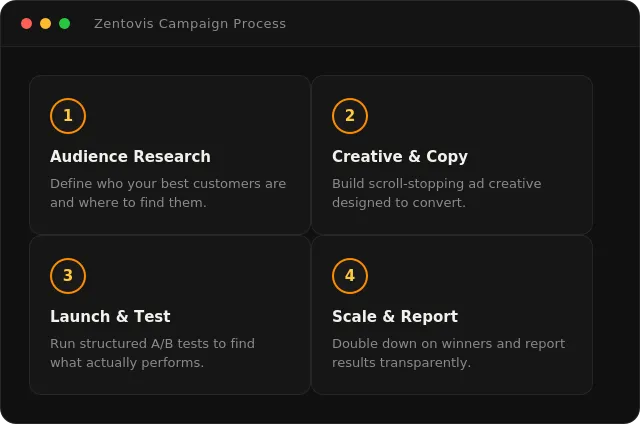This screenshot has width=640, height=424.
Task: Select the Launch & Test card background
Action: point(170,315)
